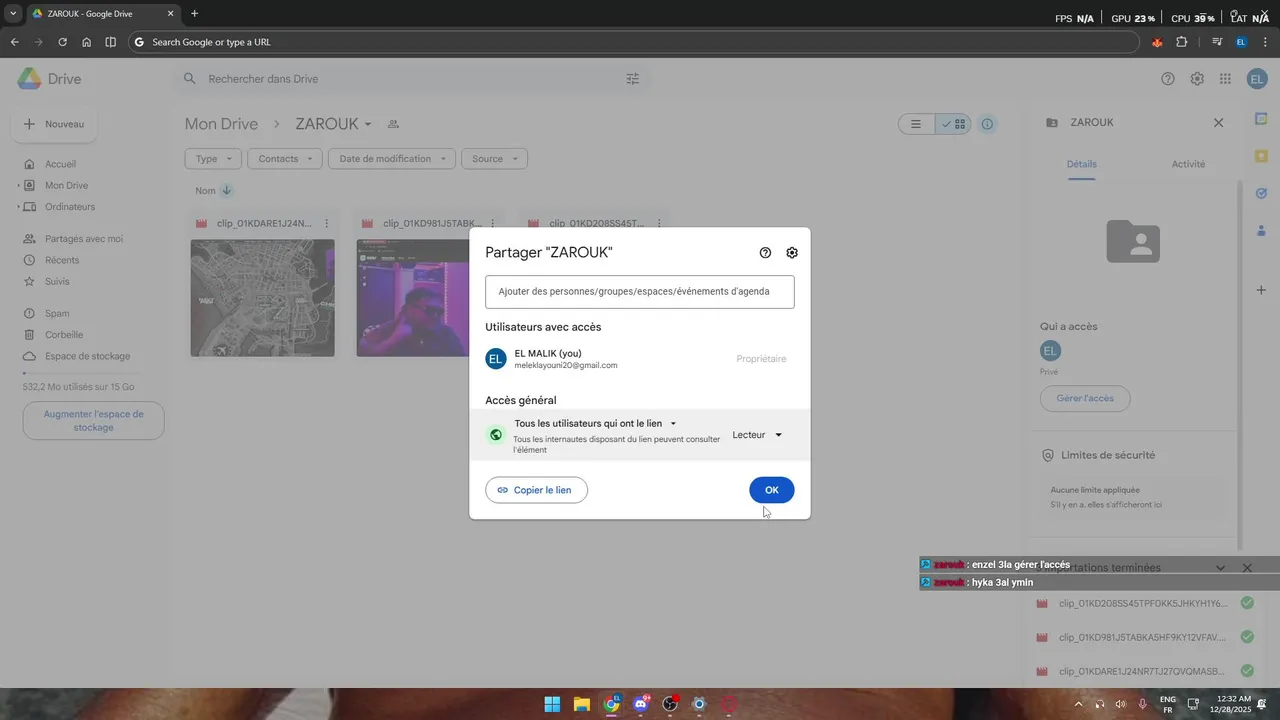Image resolution: width=1280 pixels, height=720 pixels.
Task: Open the Contacts side panel icon
Action: [x=1261, y=230]
